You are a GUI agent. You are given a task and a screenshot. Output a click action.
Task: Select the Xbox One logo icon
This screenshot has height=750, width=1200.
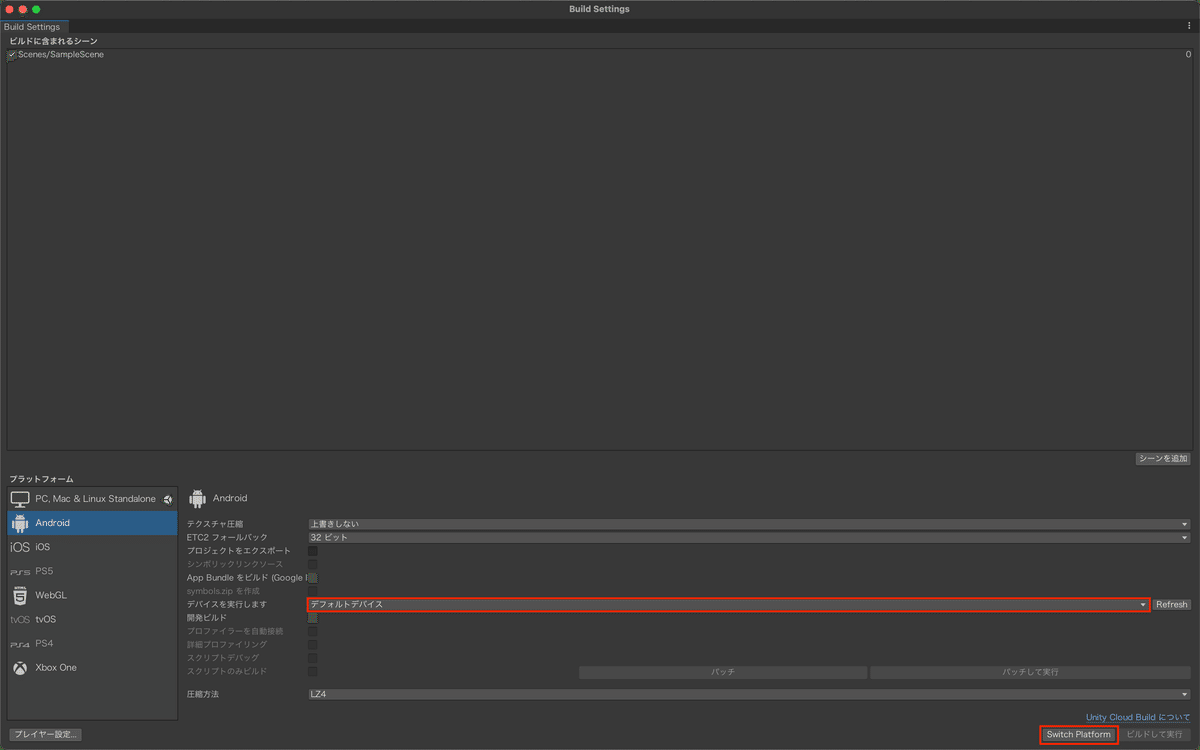point(20,667)
